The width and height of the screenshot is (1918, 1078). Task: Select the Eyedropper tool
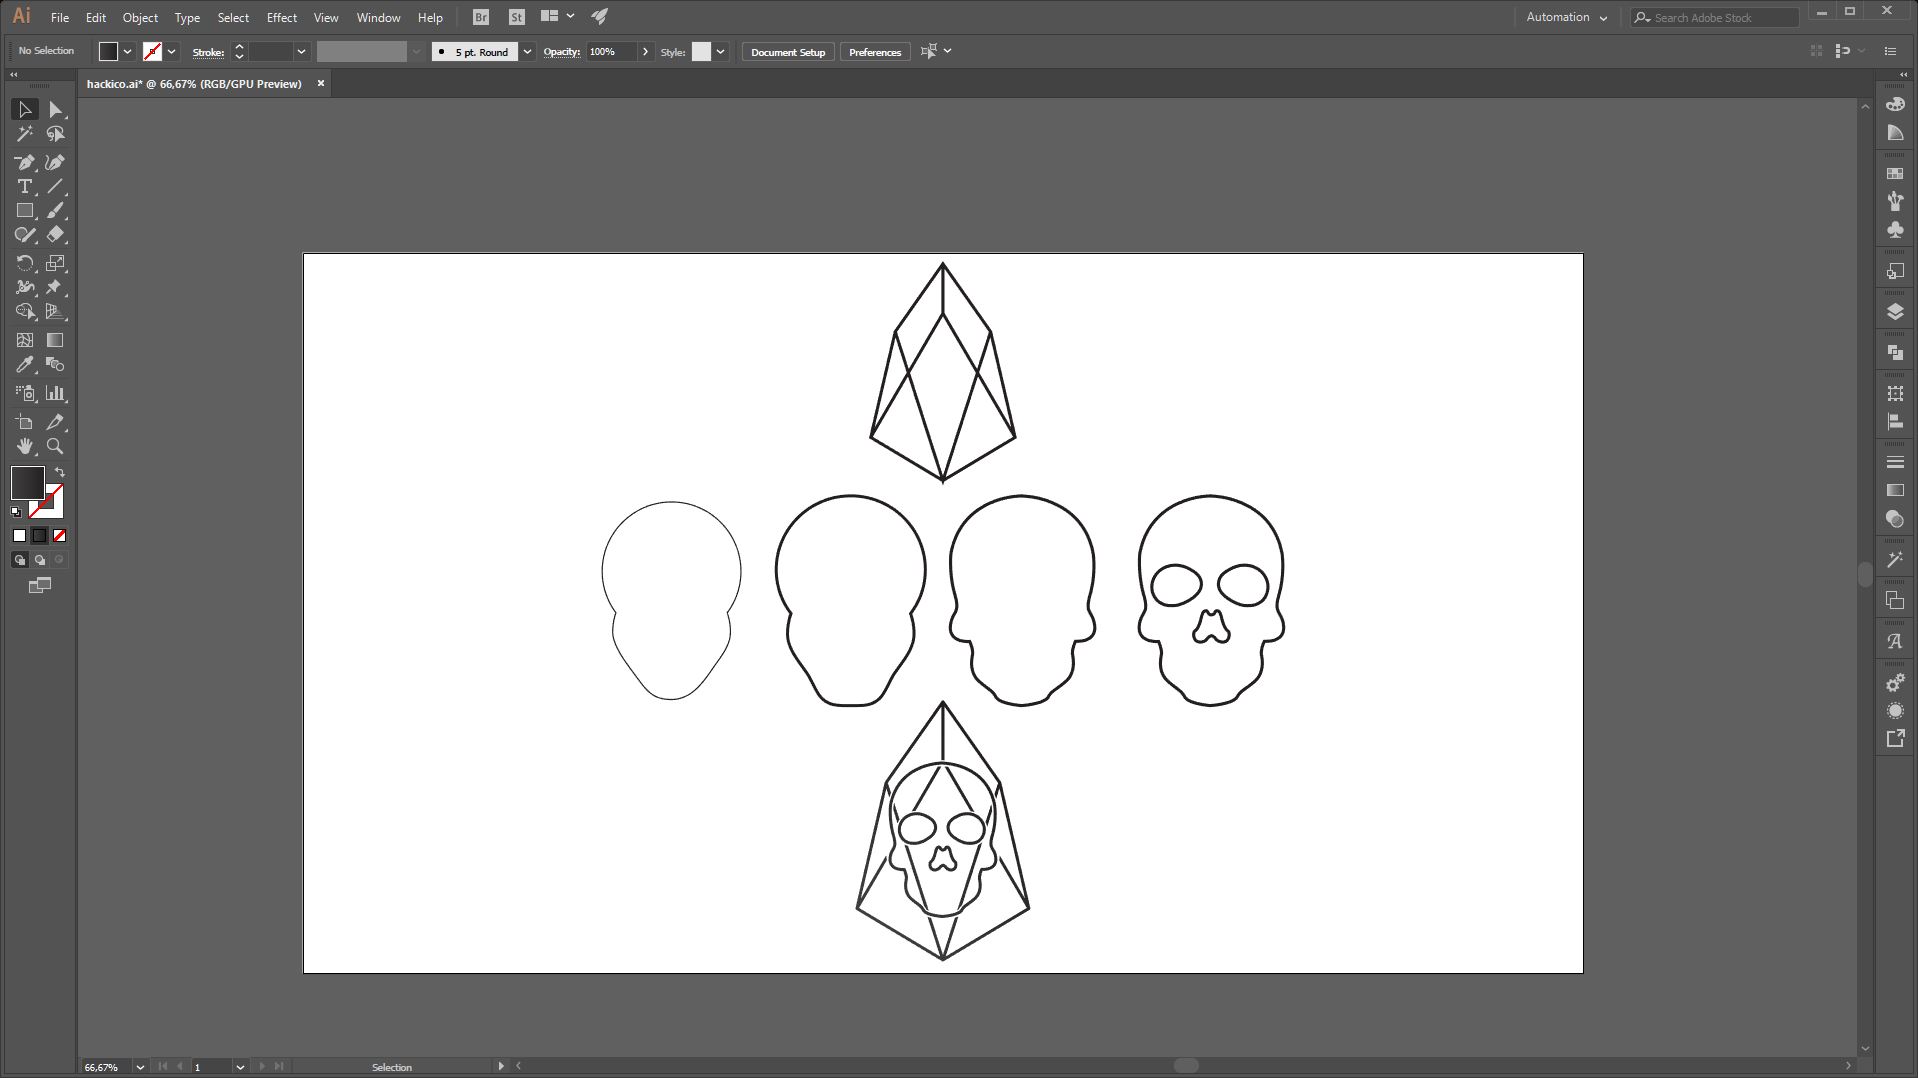(x=25, y=365)
